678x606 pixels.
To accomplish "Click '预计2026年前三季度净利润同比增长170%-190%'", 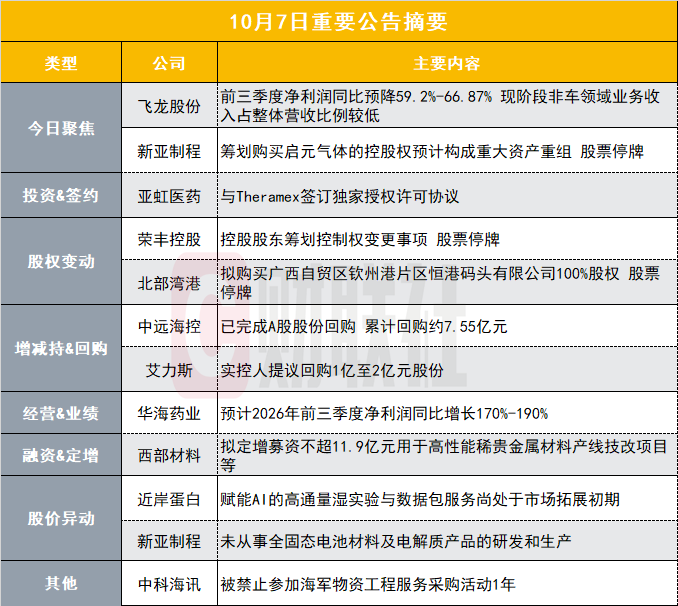I will [x=384, y=414].
